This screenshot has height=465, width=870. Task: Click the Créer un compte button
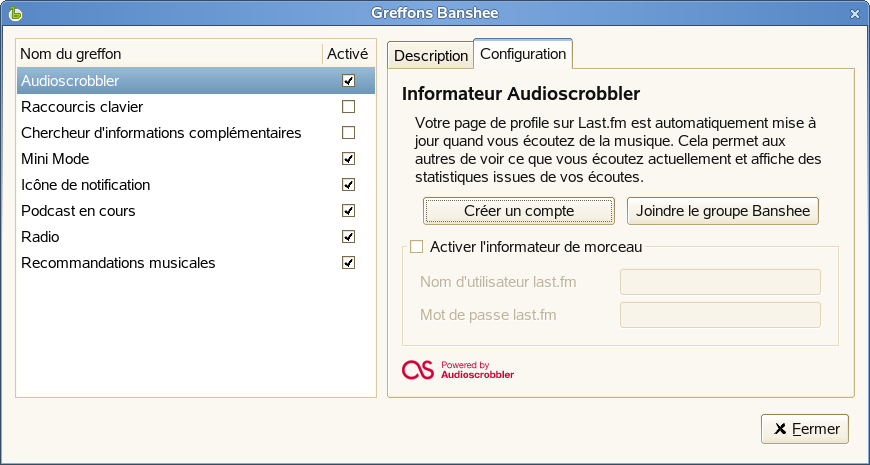(x=519, y=211)
